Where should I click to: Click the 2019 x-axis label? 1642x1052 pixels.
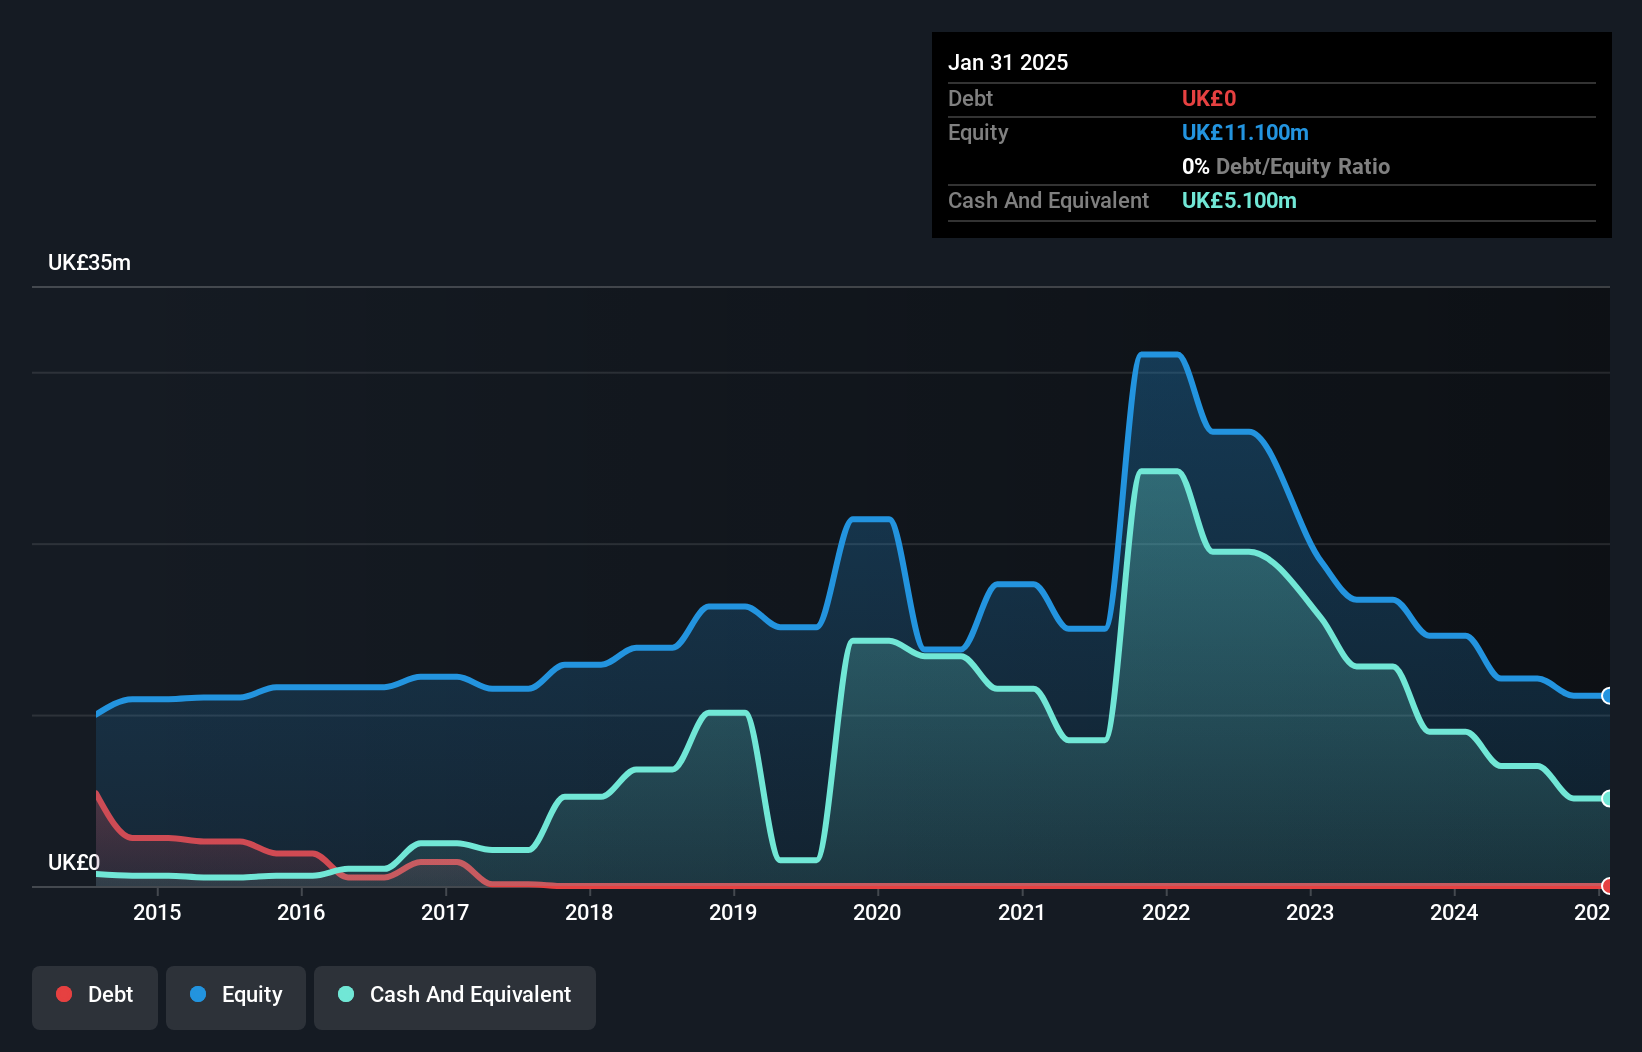point(733,912)
